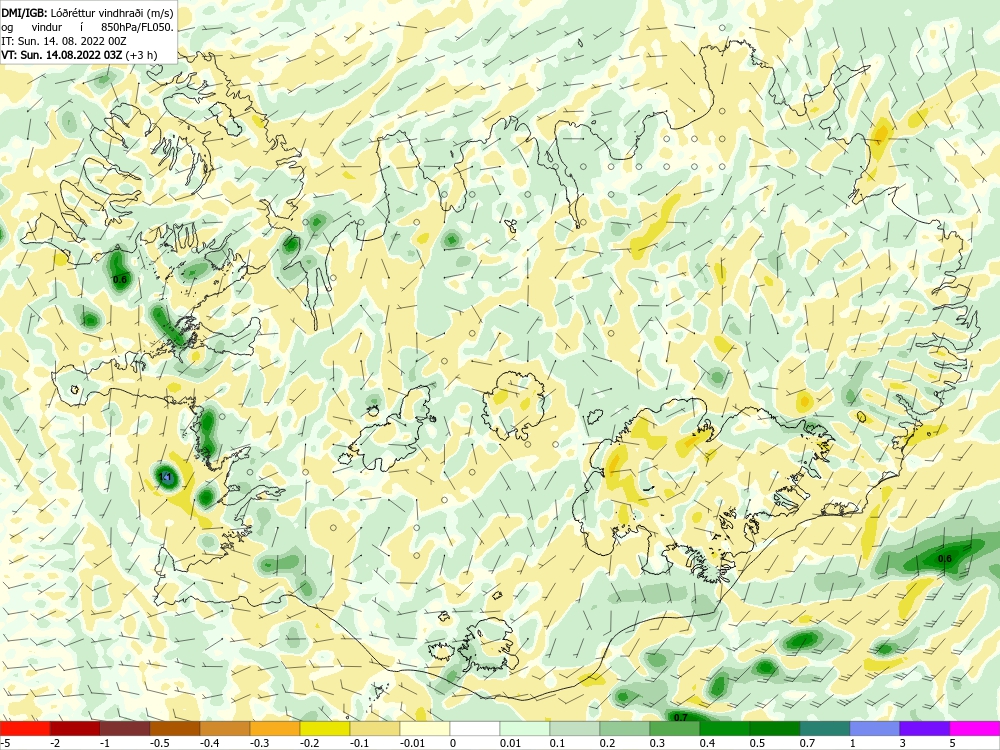Click the pale khaki swatch above -0.1

375,728
